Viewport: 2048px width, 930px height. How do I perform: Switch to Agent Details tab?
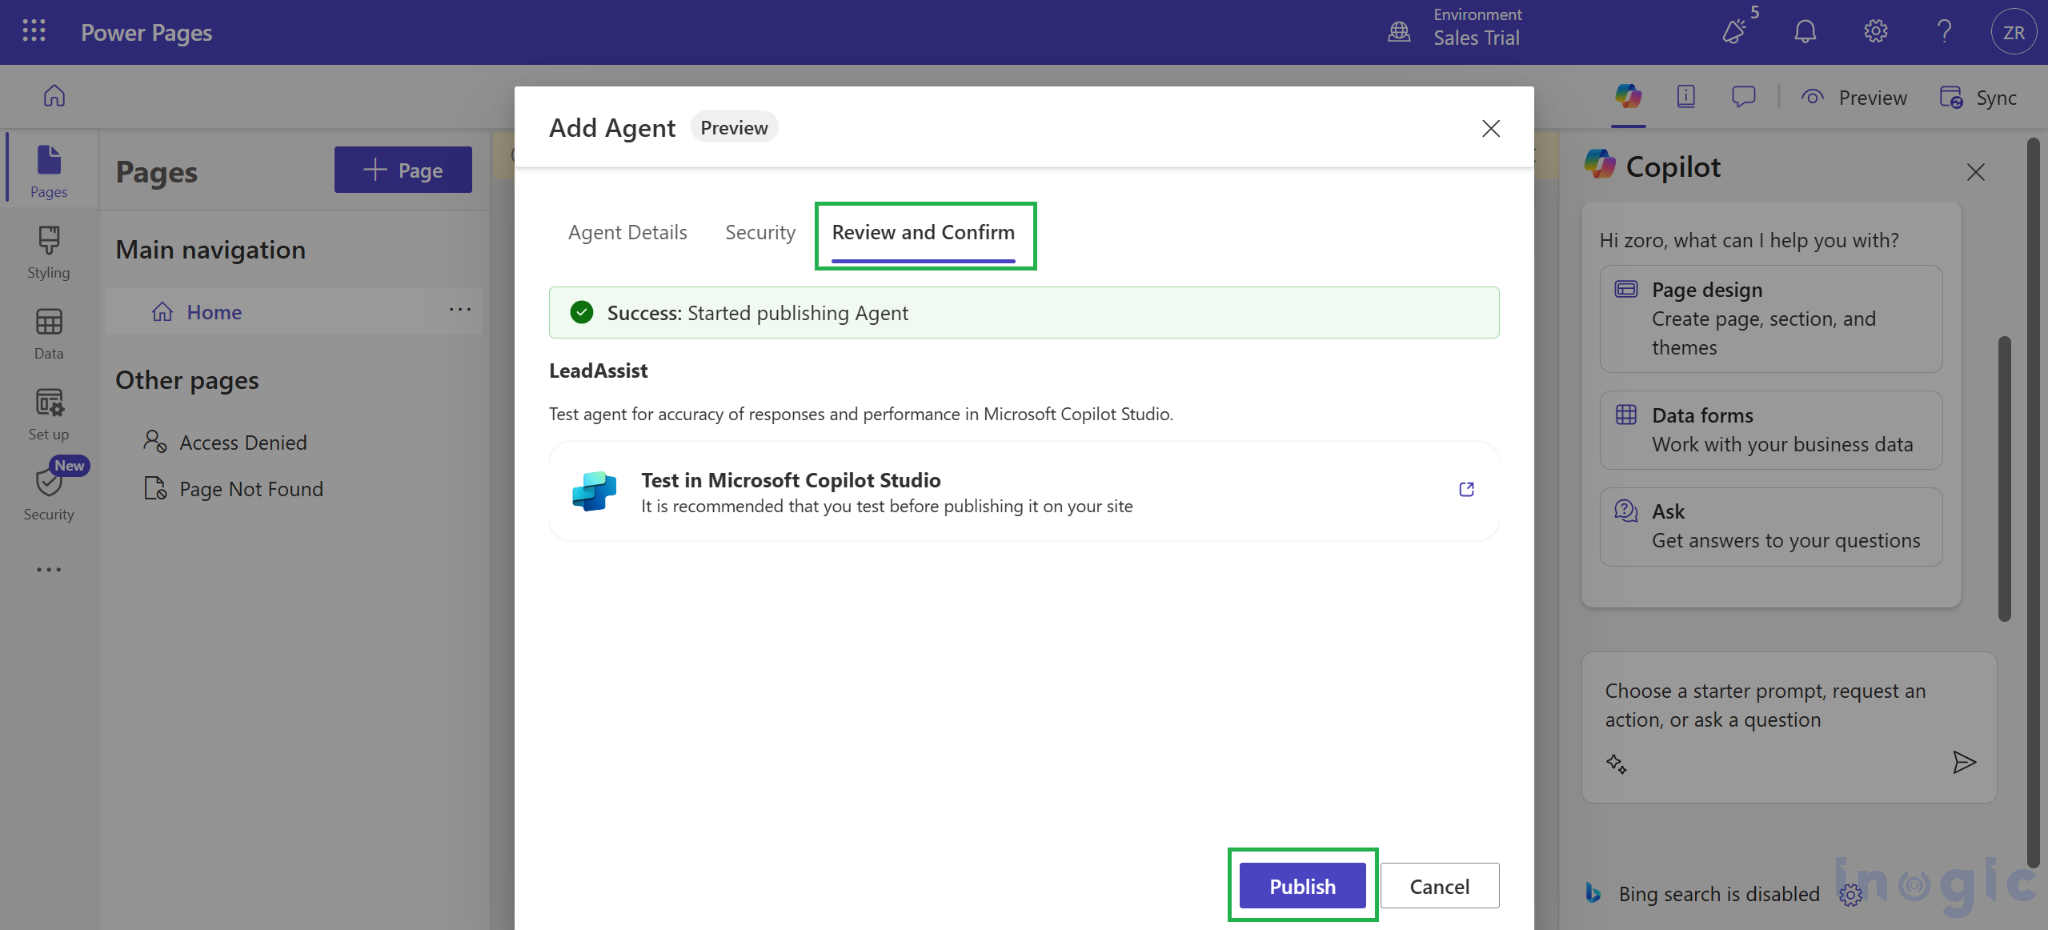(627, 233)
